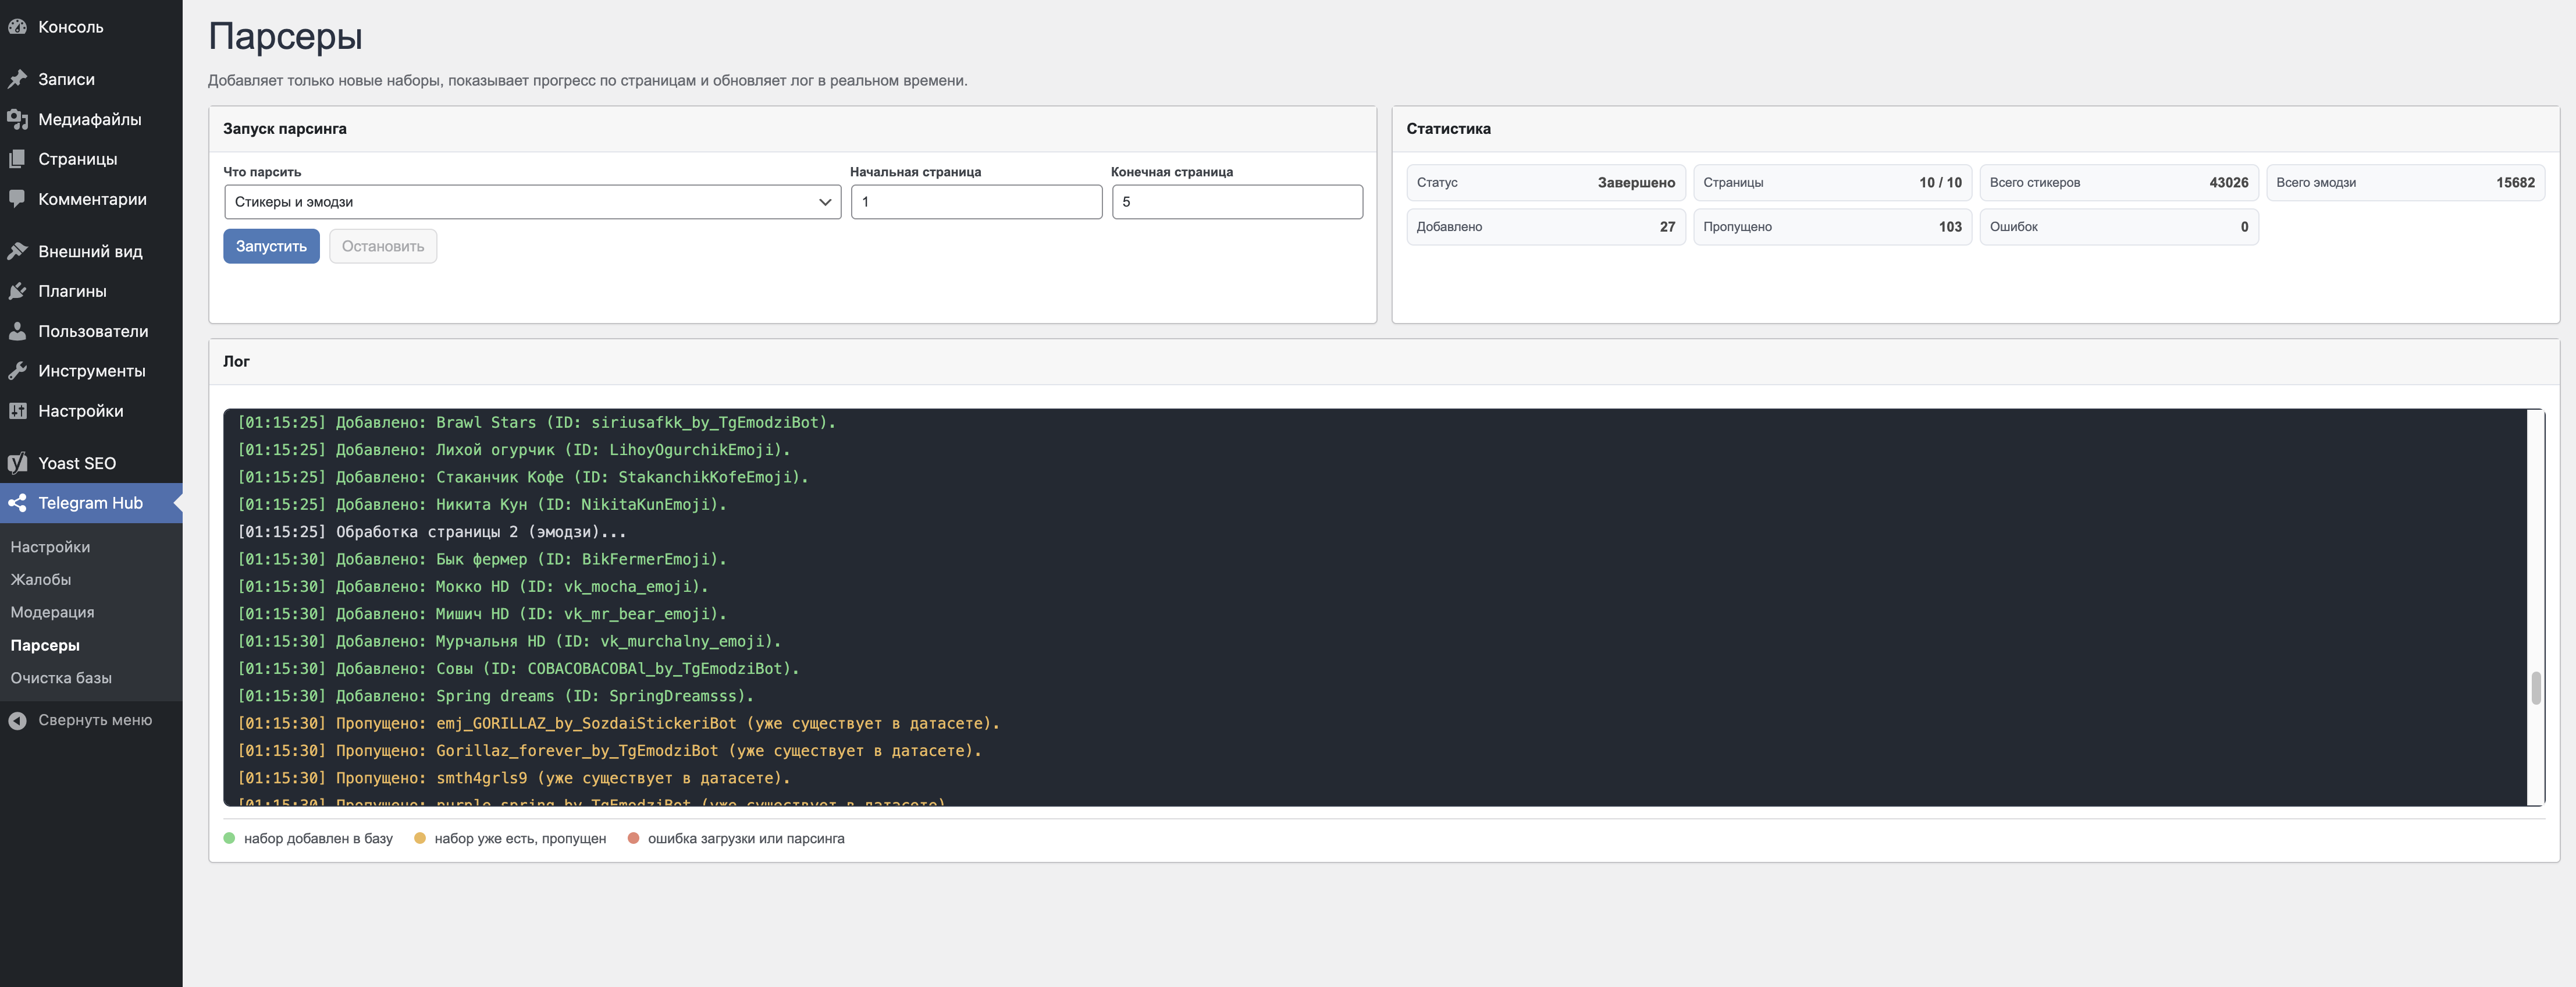This screenshot has width=2576, height=987.
Task: Open the Инструменты menu item
Action: pos(91,371)
